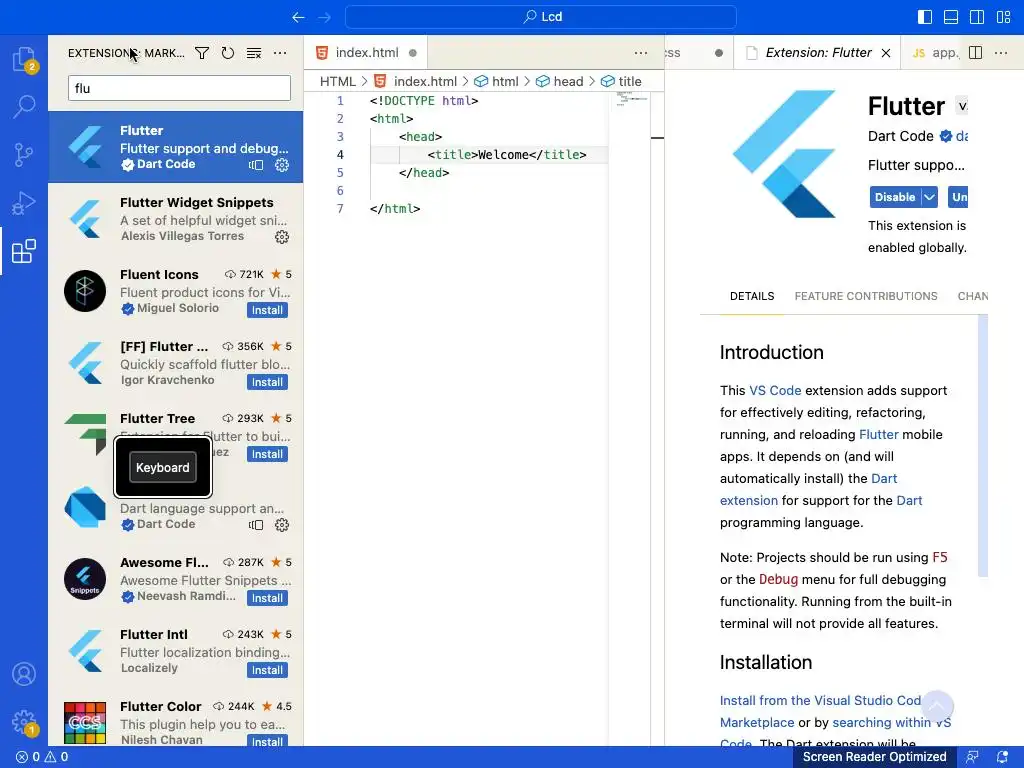Viewport: 1024px width, 768px height.
Task: Install Awesome Flutter Snippets extension
Action: [267, 598]
